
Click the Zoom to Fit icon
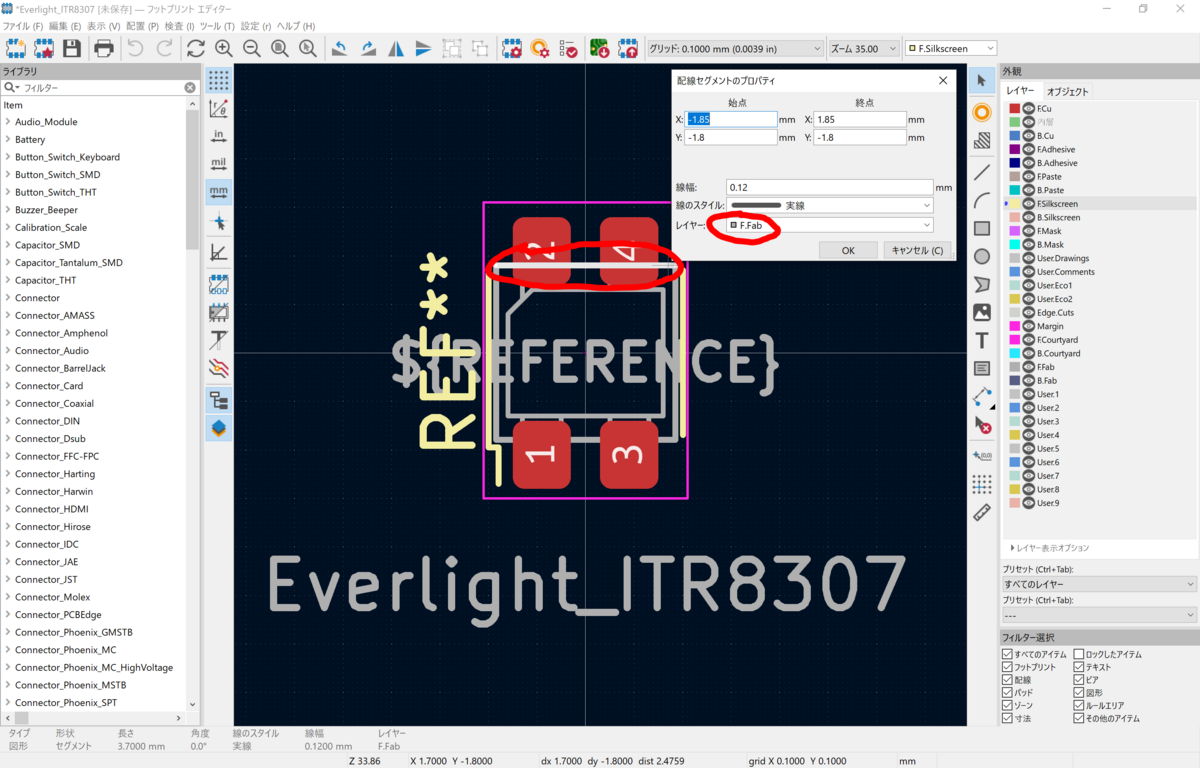click(280, 48)
